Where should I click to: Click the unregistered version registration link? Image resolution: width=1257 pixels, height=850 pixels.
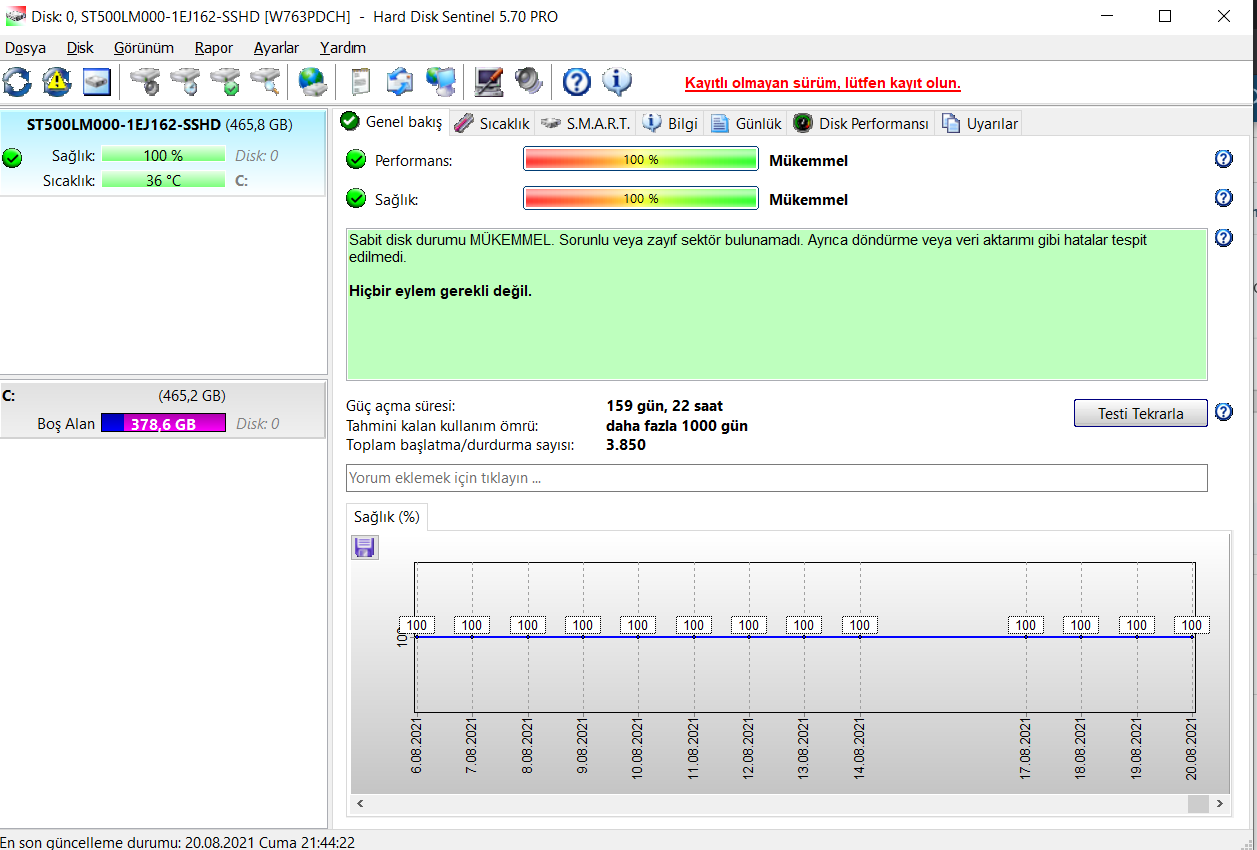823,84
